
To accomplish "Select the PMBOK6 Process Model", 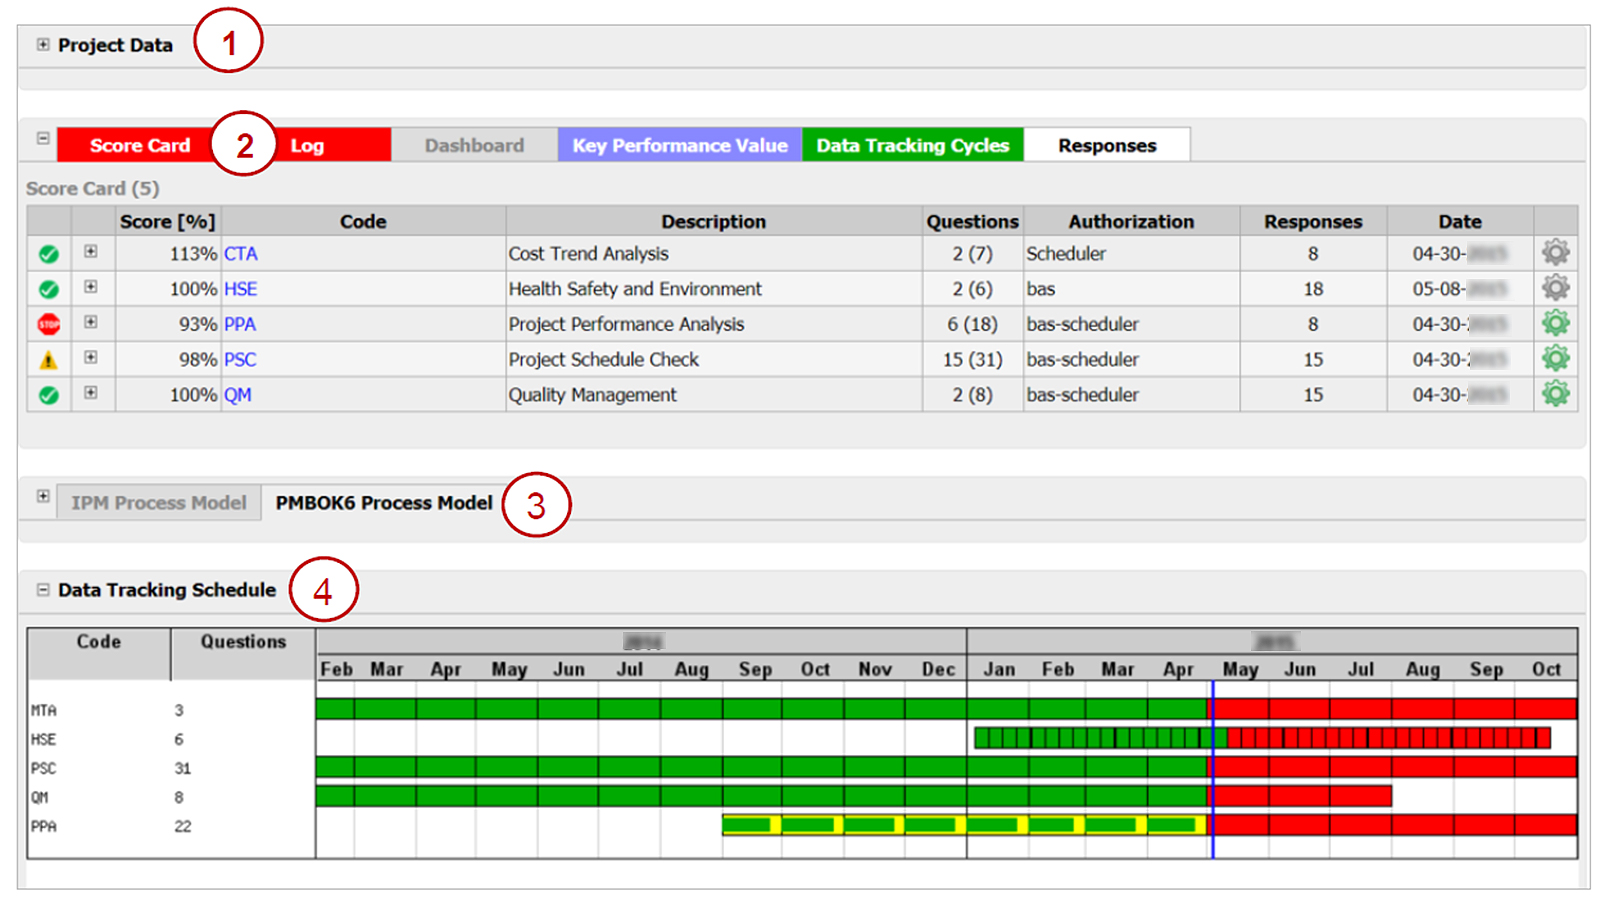I will [x=382, y=502].
